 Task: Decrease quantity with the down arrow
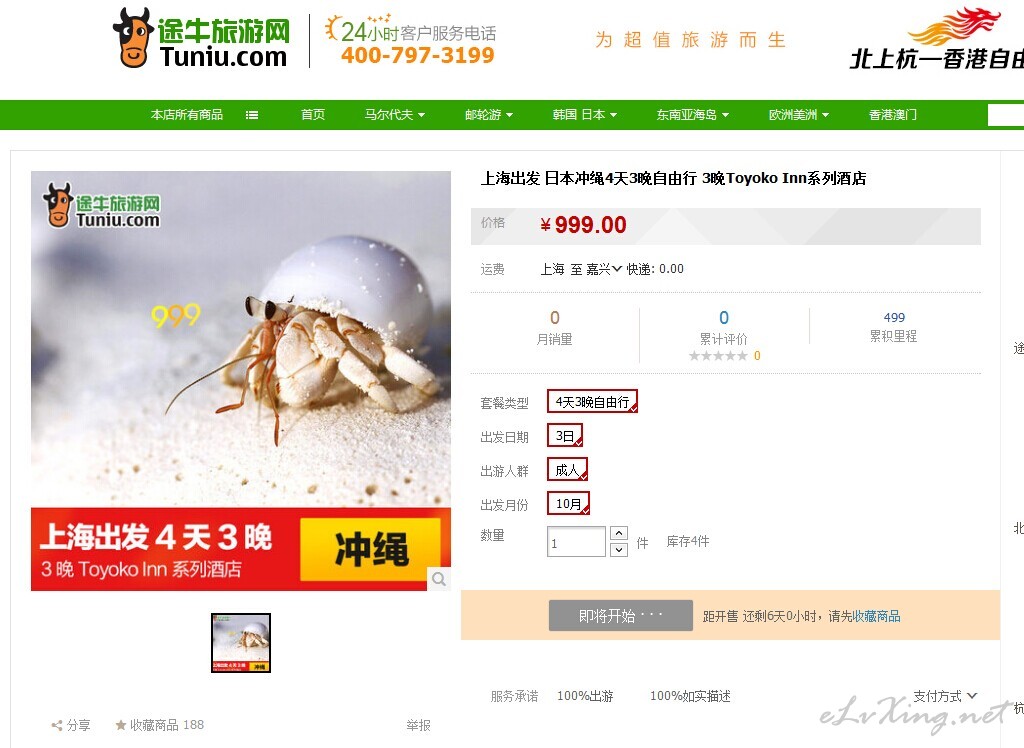click(619, 549)
